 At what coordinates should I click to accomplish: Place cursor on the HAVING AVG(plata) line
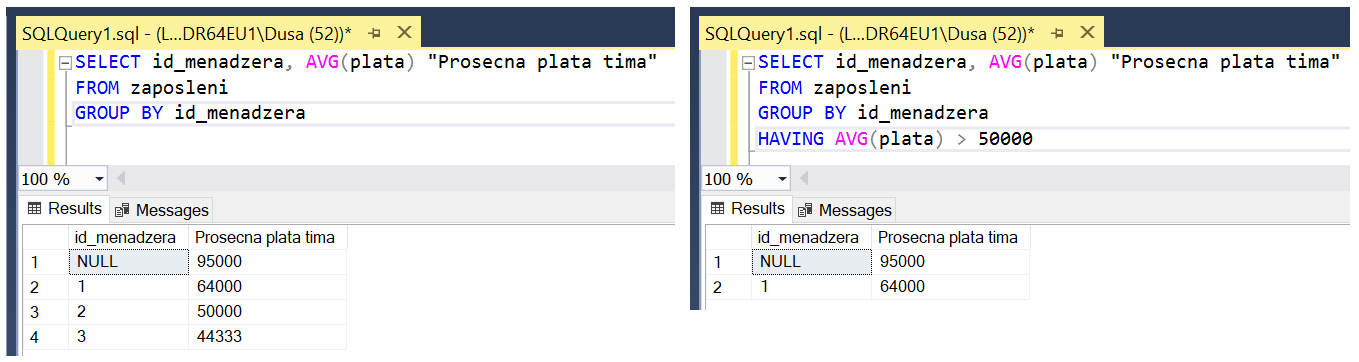(x=895, y=139)
